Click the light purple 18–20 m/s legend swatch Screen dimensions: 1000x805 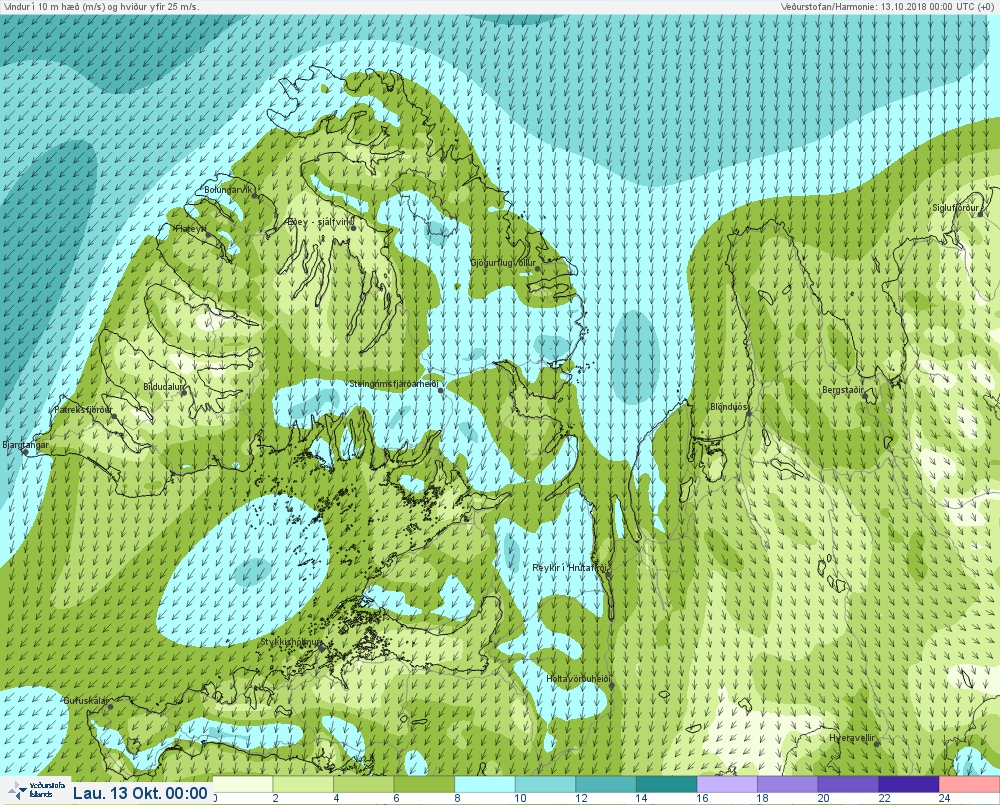tap(788, 784)
